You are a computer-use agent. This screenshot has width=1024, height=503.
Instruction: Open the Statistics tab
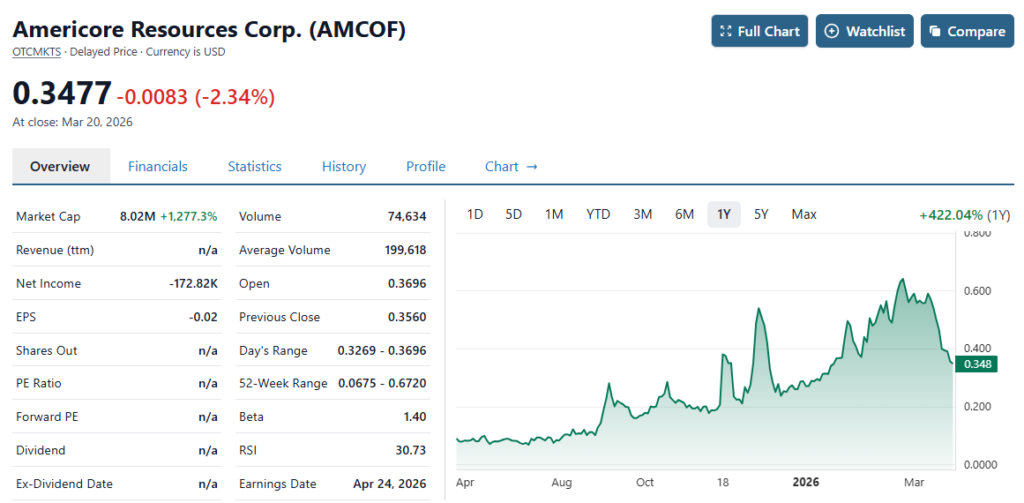coord(254,166)
